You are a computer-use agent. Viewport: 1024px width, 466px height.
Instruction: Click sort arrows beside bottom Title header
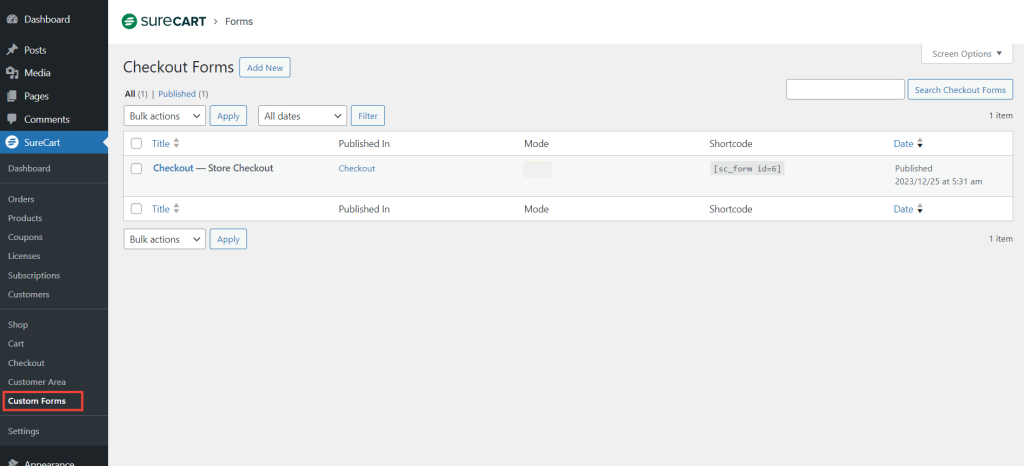176,209
